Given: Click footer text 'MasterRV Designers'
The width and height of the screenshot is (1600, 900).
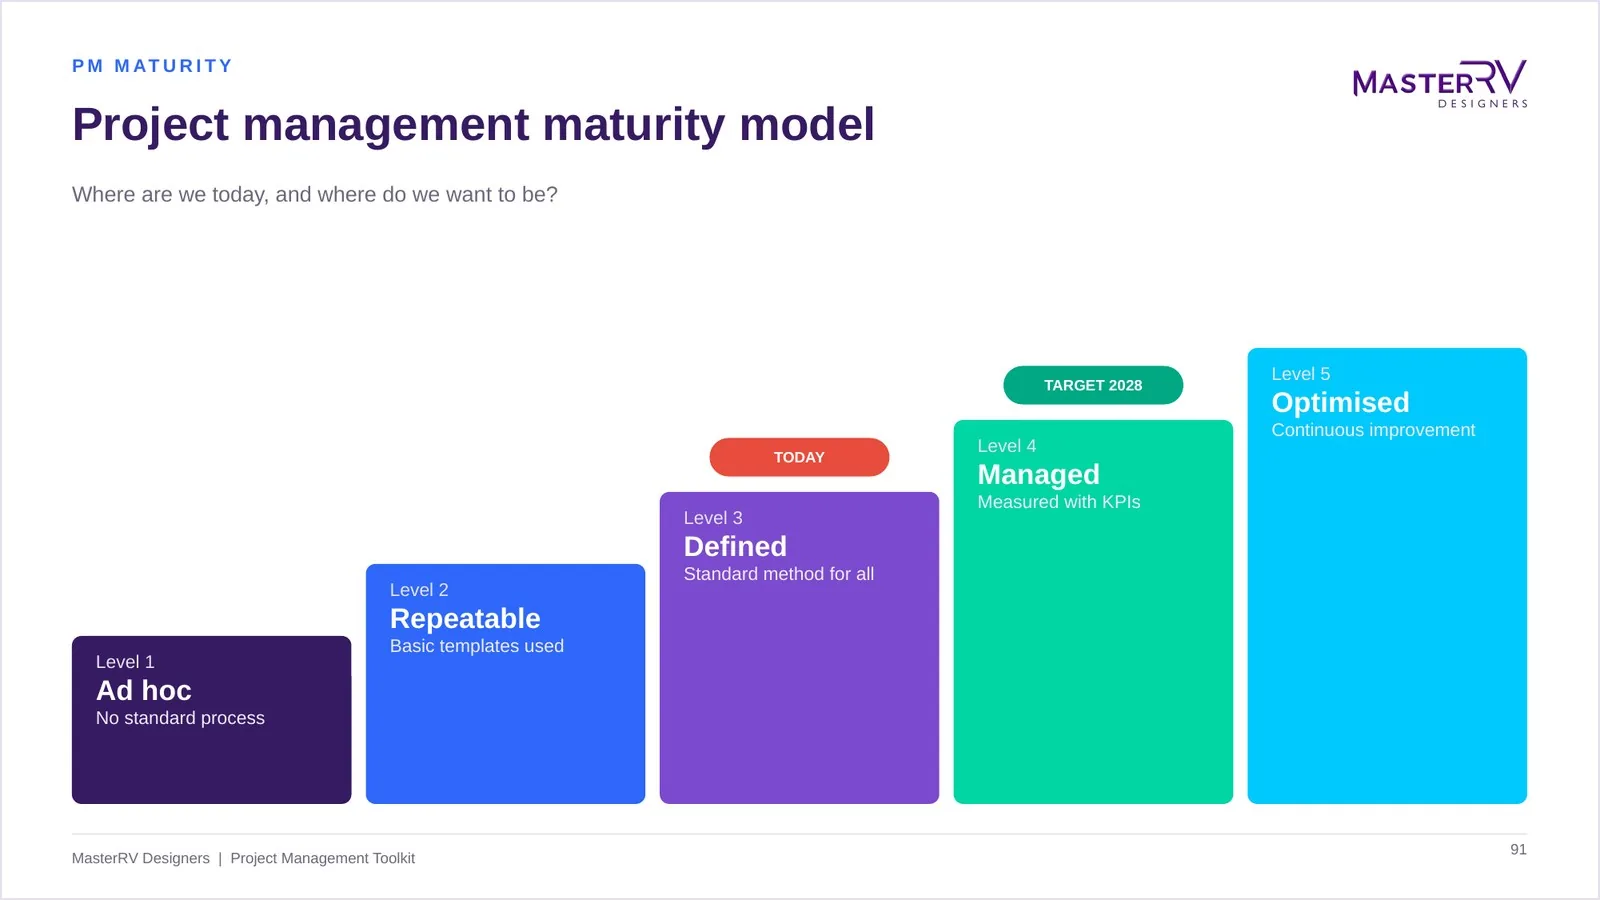Looking at the screenshot, I should click(141, 858).
